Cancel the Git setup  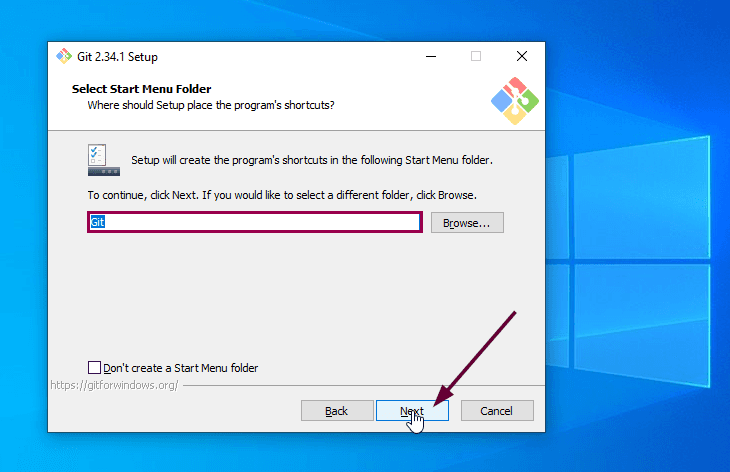click(497, 411)
